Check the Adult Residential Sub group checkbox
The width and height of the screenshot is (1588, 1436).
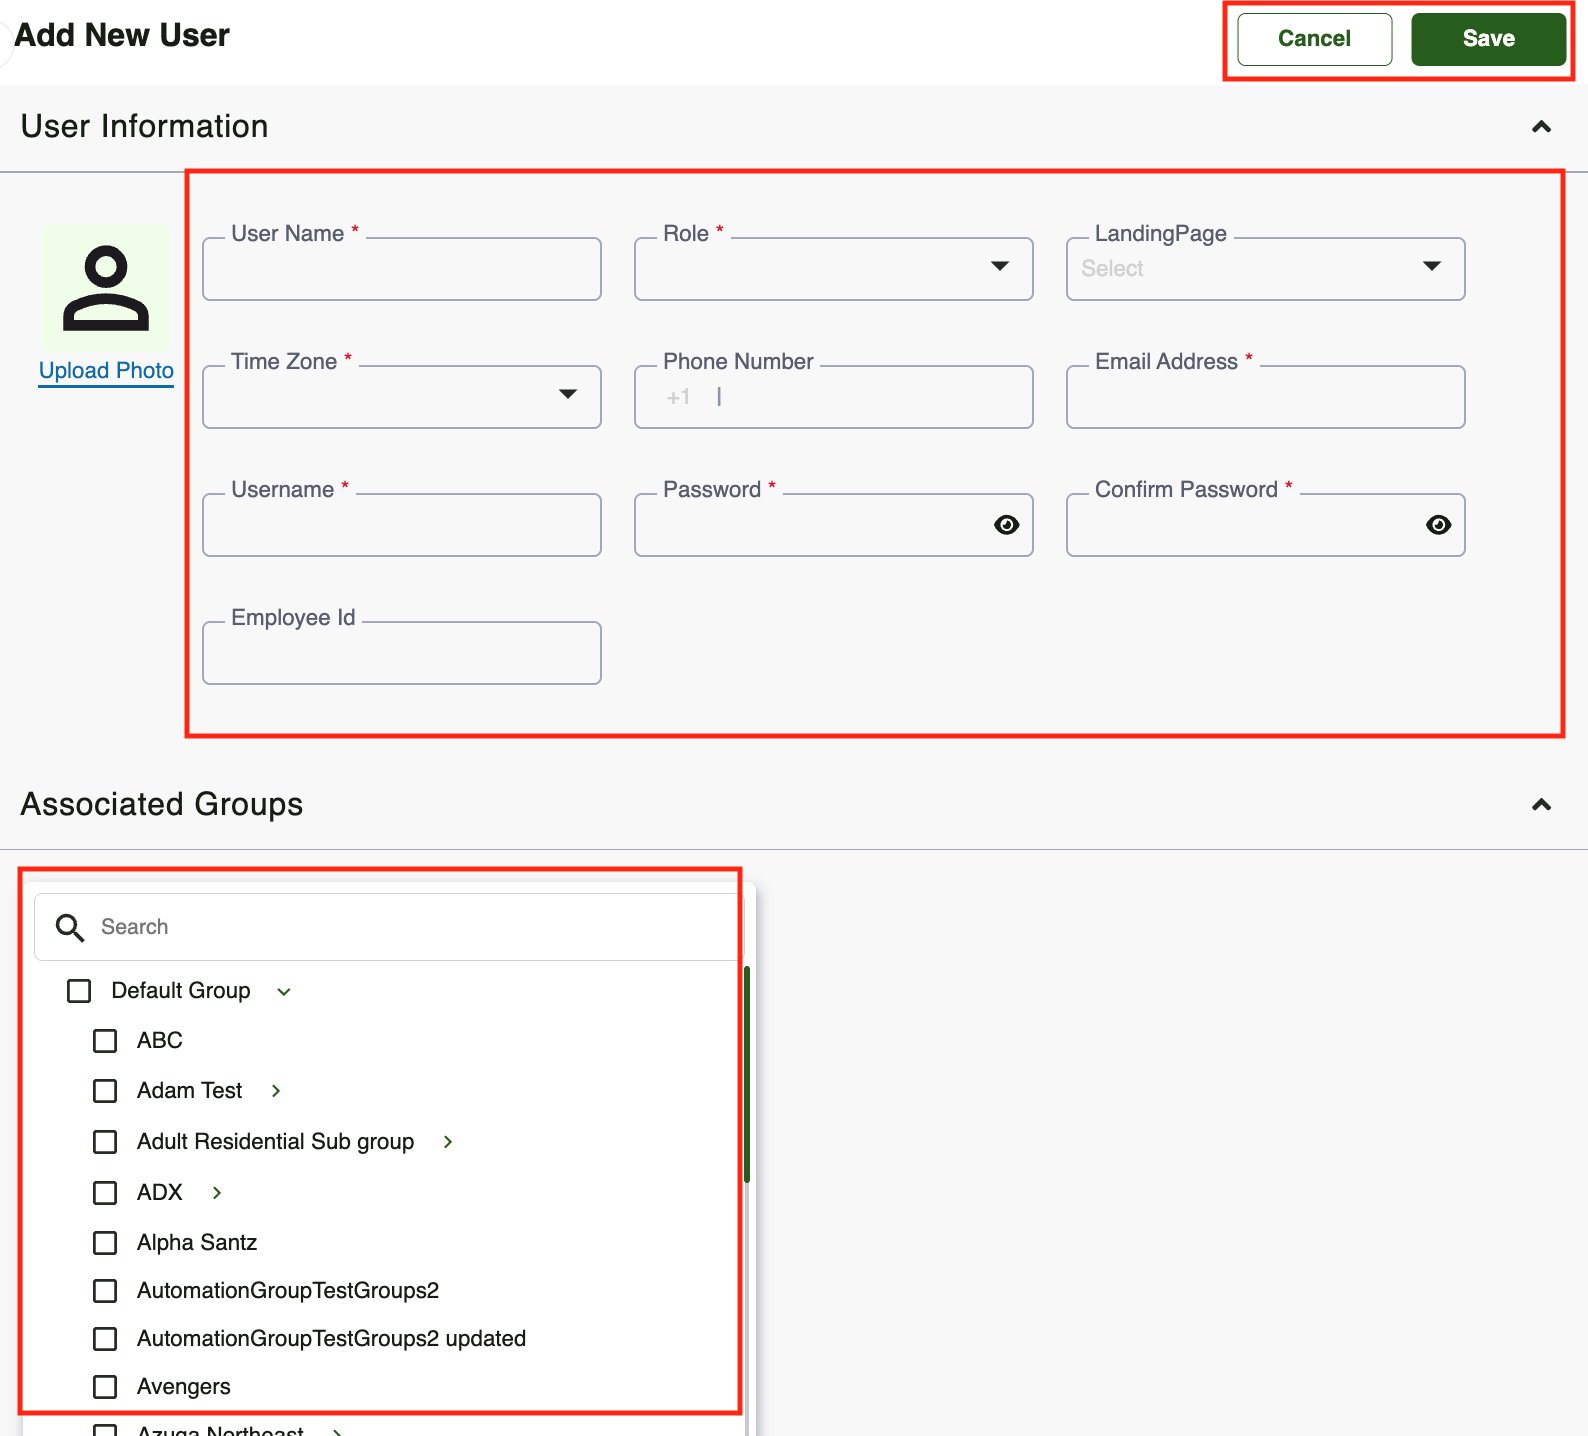click(105, 1142)
